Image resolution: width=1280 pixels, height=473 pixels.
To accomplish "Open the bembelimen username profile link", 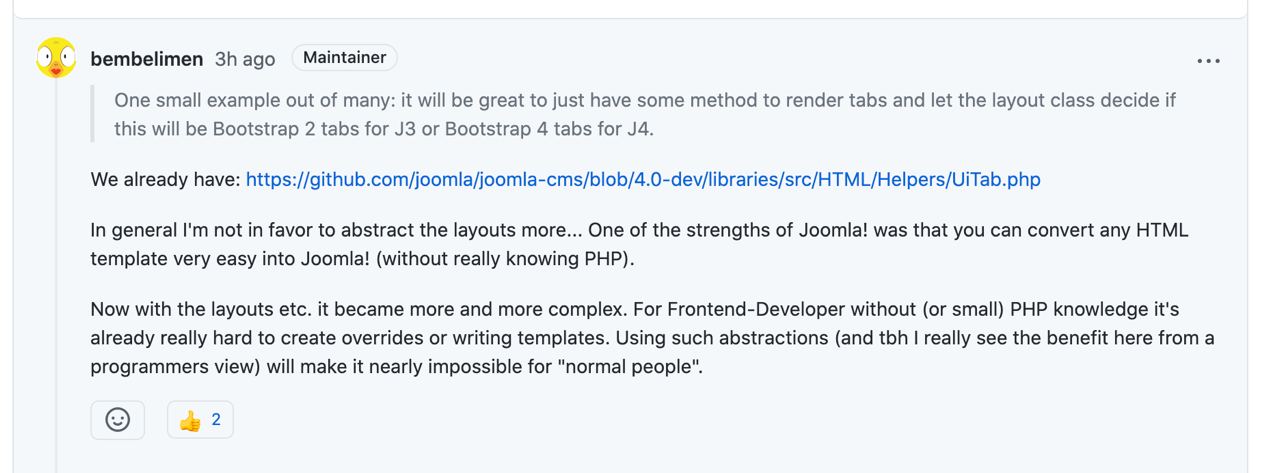I will click(147, 59).
